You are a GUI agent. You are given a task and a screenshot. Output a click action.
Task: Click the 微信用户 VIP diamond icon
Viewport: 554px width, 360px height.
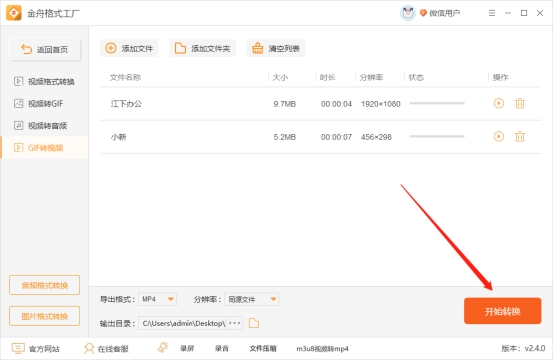click(x=423, y=13)
